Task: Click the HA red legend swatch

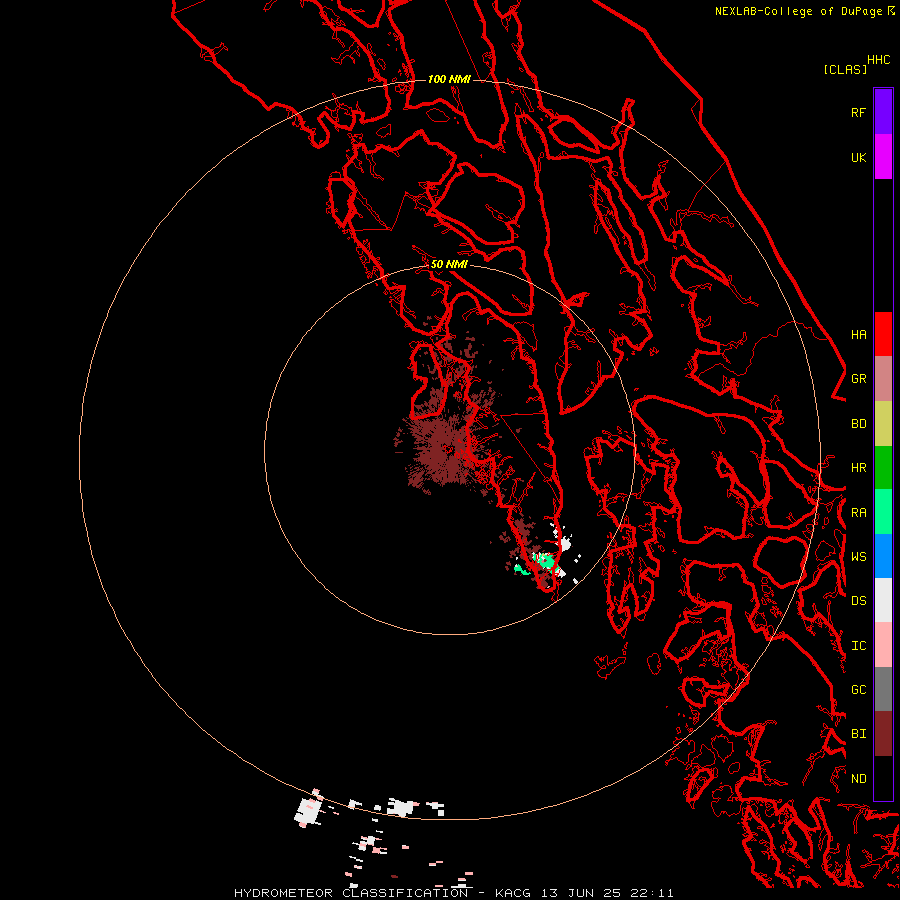Action: tap(883, 334)
